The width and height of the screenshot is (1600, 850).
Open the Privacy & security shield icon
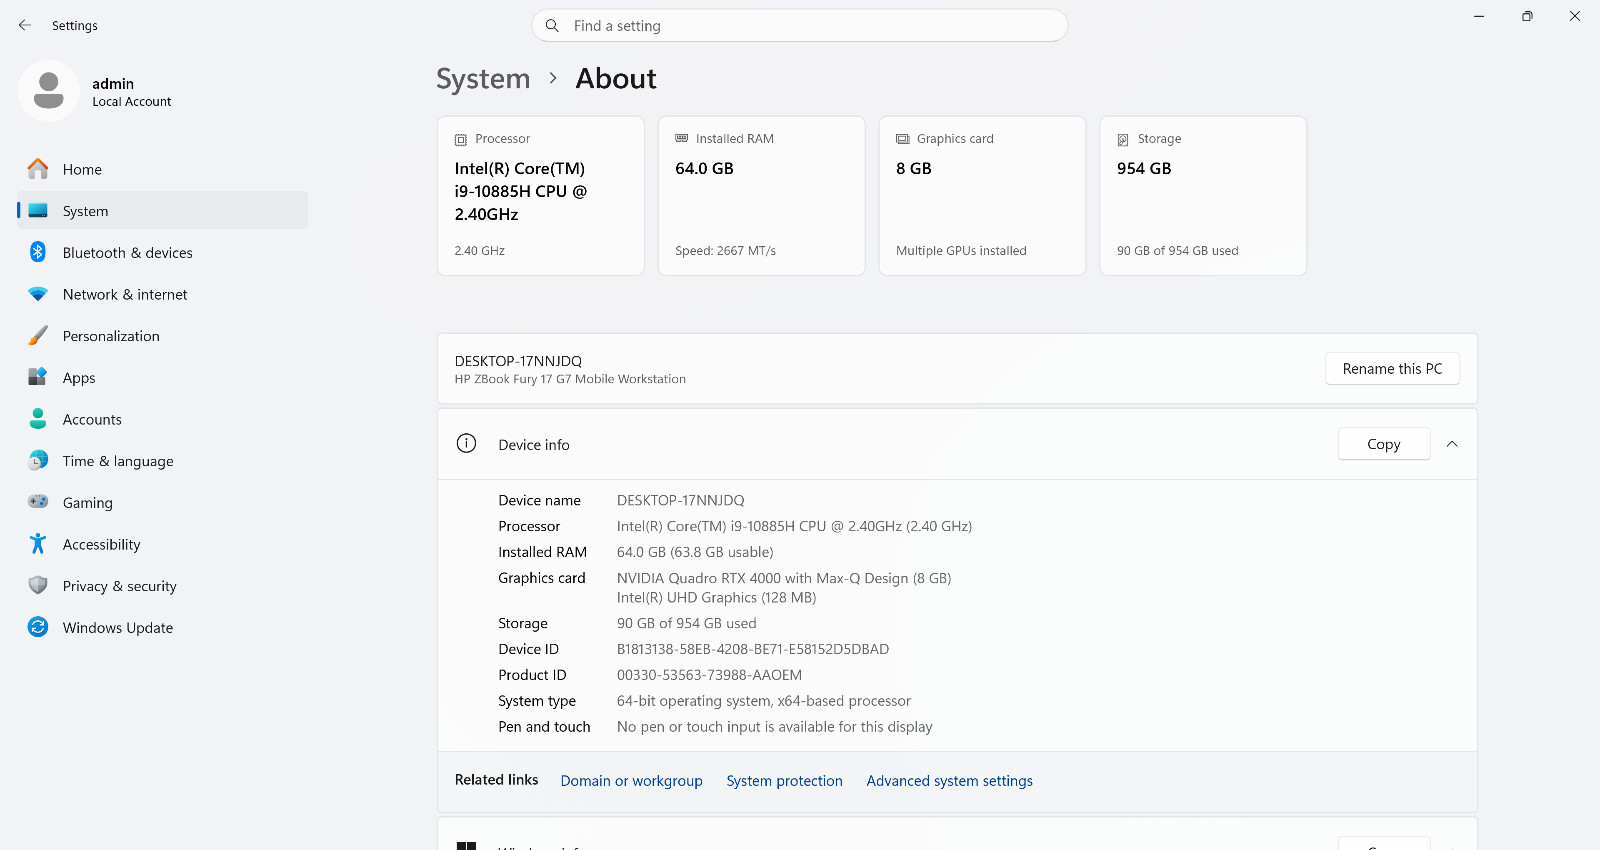tap(38, 585)
